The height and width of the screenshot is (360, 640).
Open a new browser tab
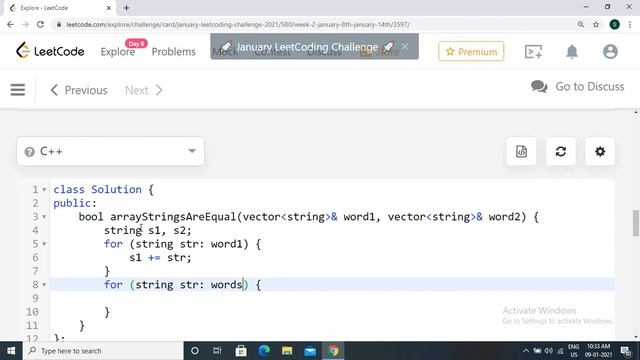[x=126, y=8]
